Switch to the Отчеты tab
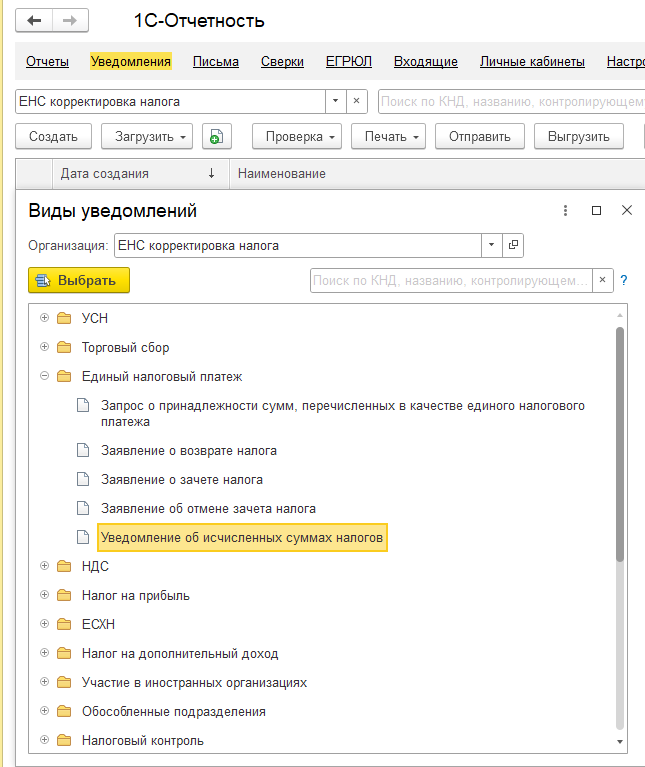This screenshot has height=767, width=645. [x=47, y=62]
